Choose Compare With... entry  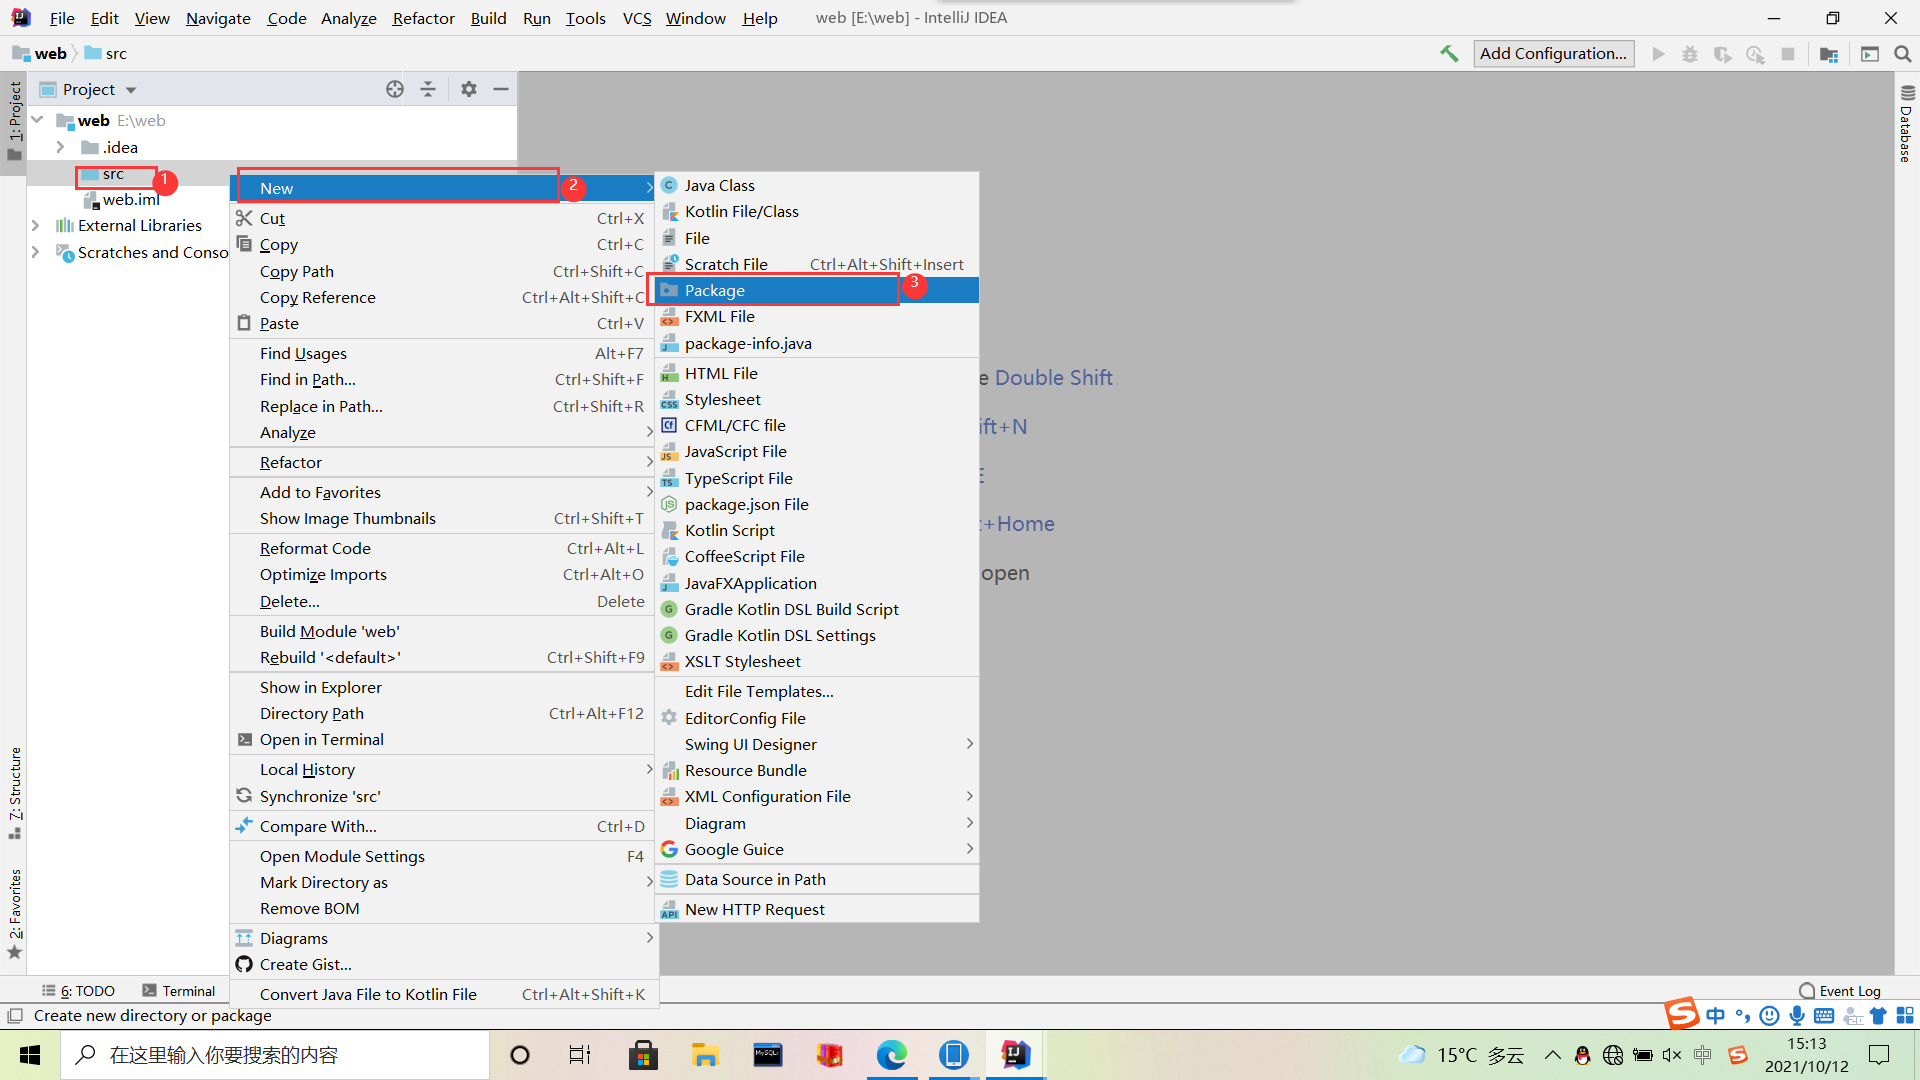[444, 826]
